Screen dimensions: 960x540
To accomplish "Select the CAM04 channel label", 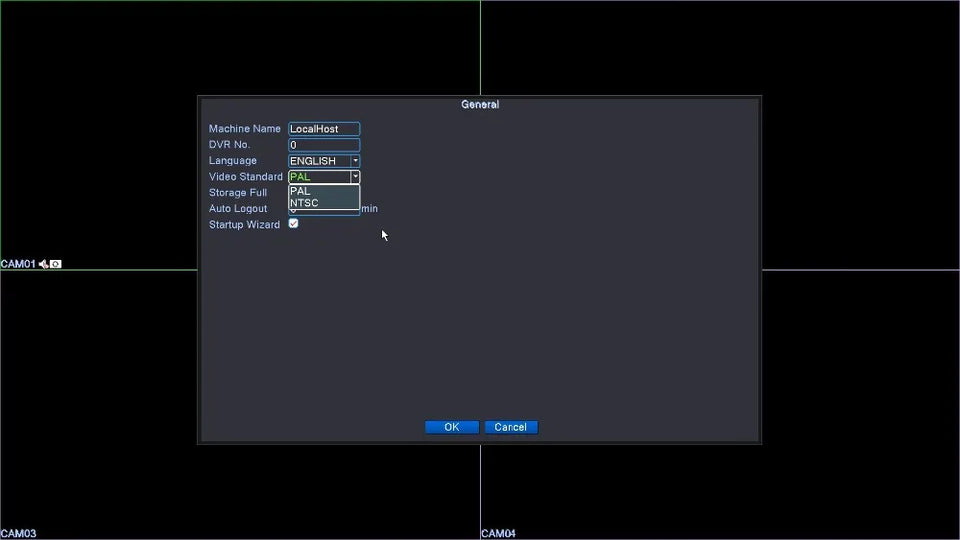I will (498, 533).
